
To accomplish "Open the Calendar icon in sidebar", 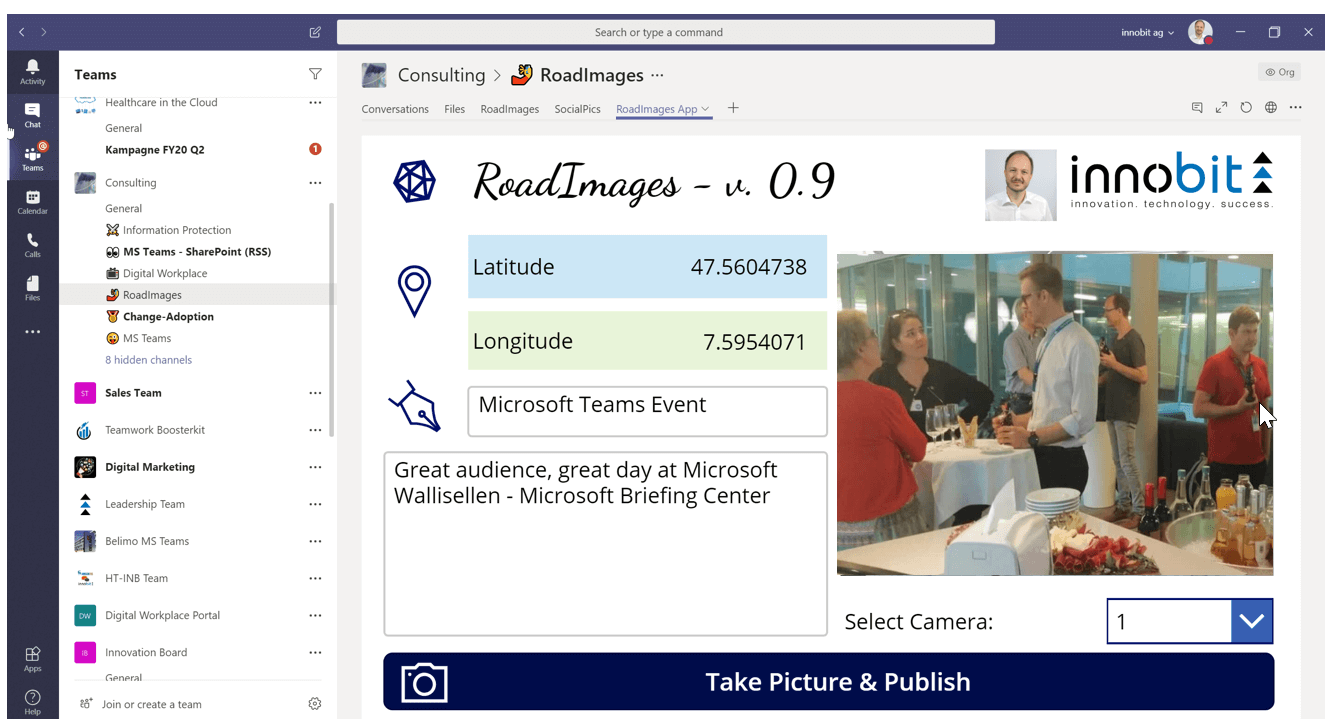I will click(32, 201).
